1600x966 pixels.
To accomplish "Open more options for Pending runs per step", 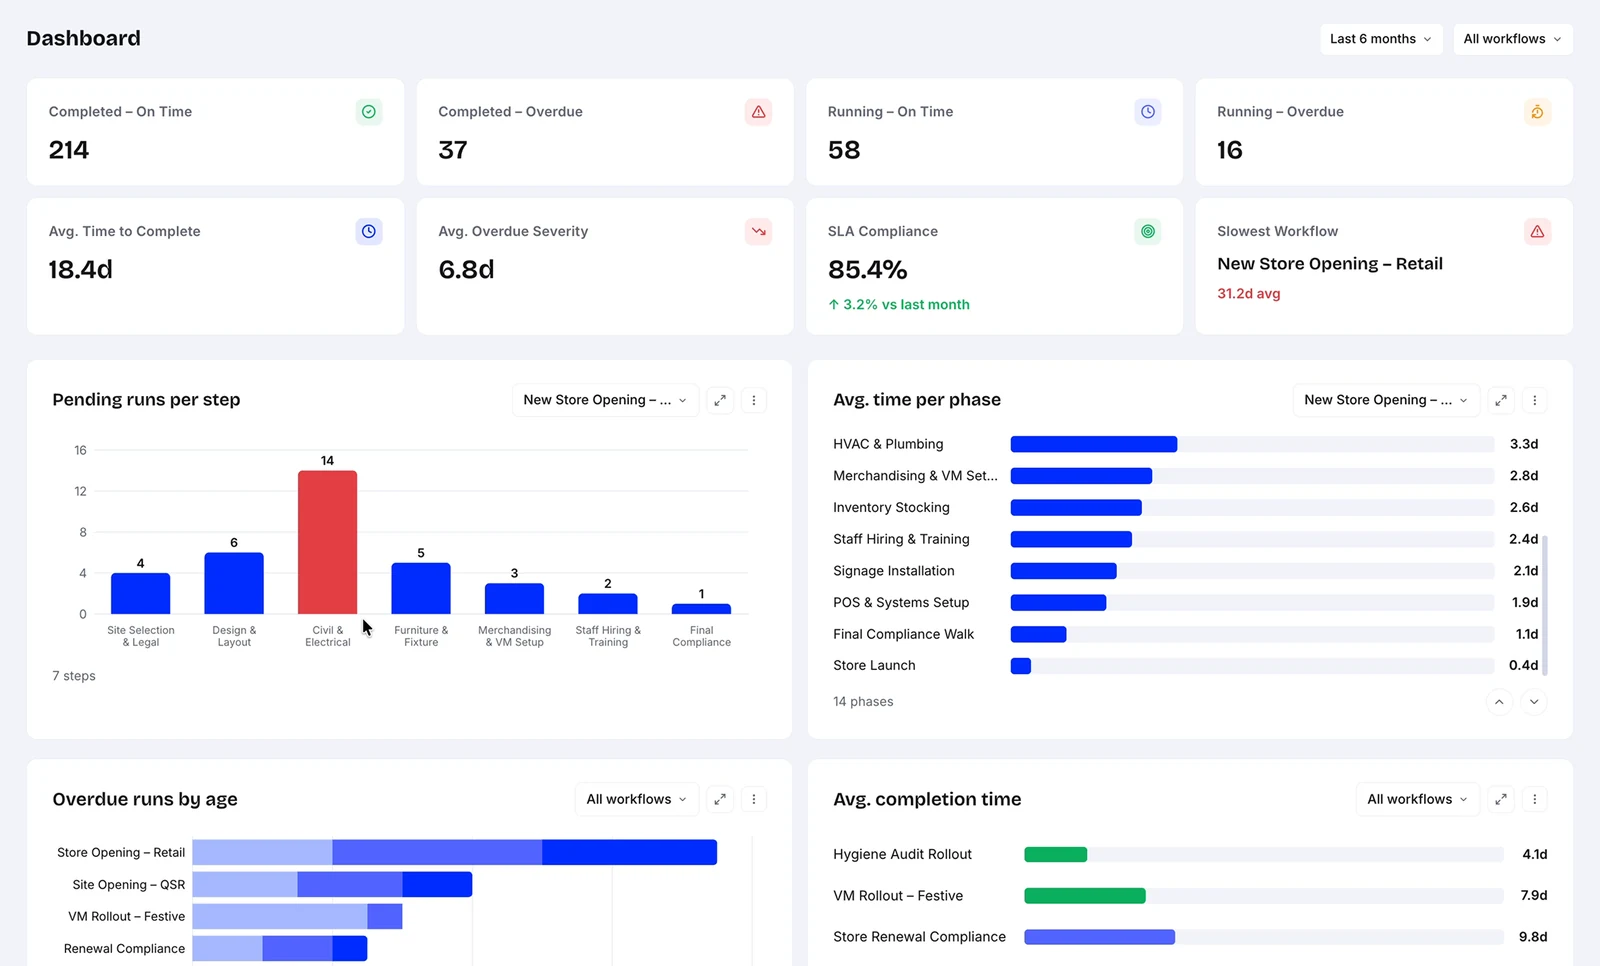I will 754,400.
